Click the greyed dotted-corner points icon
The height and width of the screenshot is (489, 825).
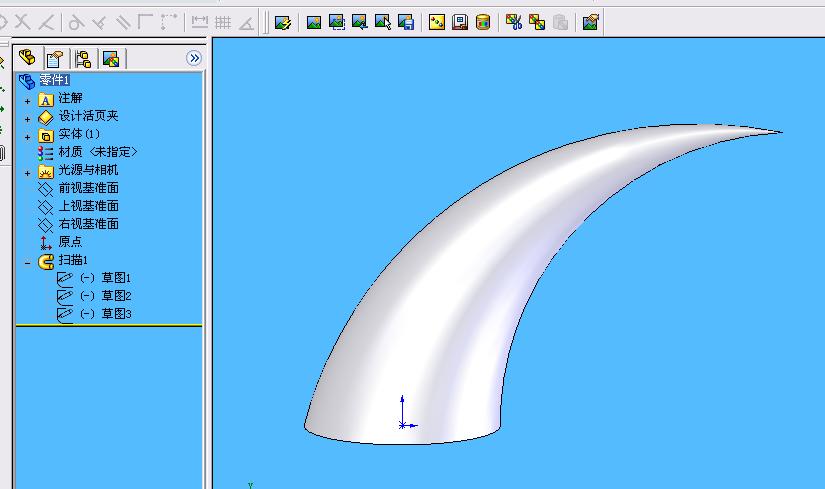coord(169,22)
